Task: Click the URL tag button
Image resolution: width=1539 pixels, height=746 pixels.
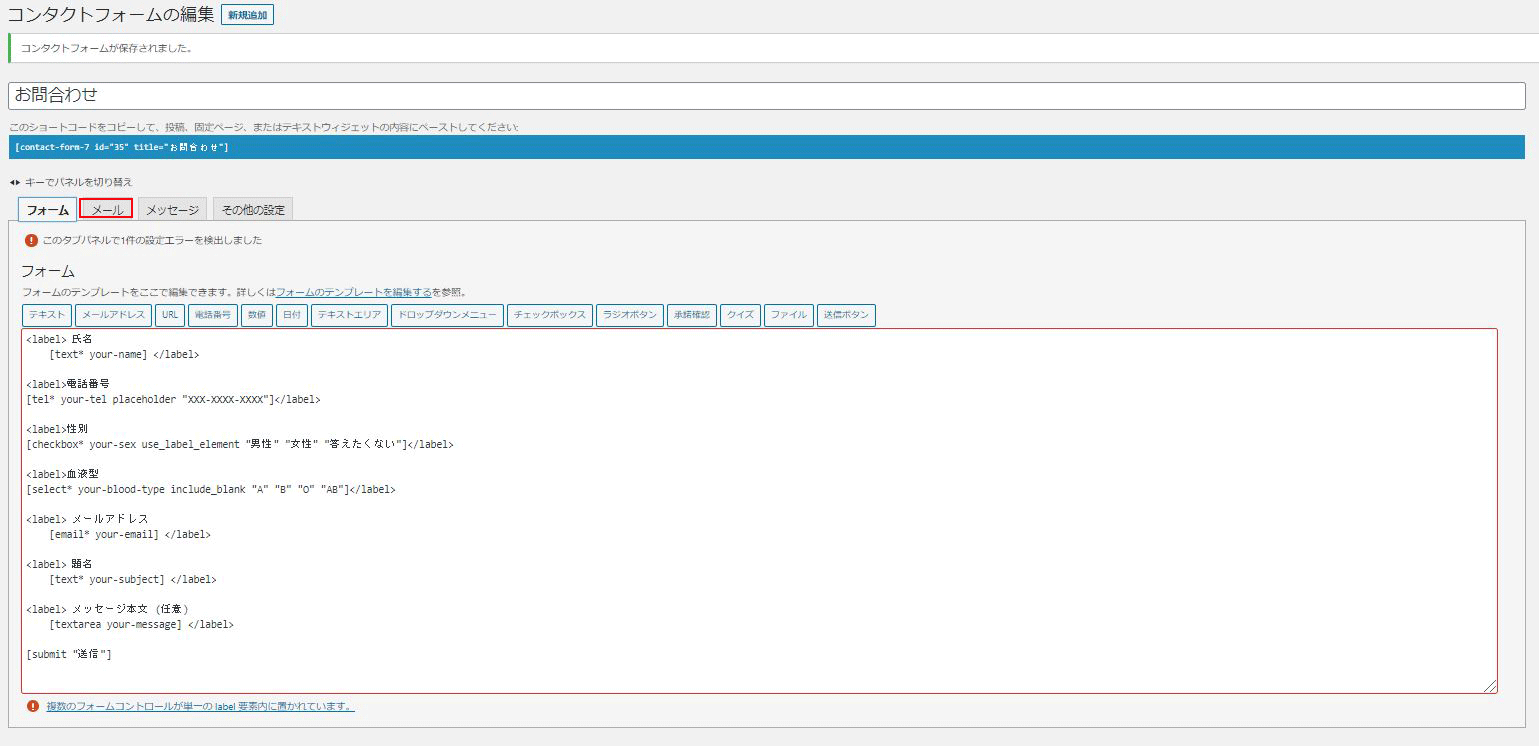Action: tap(170, 315)
